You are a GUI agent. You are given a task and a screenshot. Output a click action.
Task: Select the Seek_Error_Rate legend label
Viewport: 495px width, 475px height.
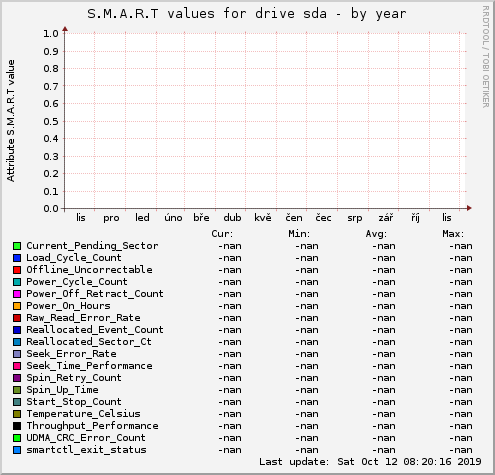[x=71, y=354]
